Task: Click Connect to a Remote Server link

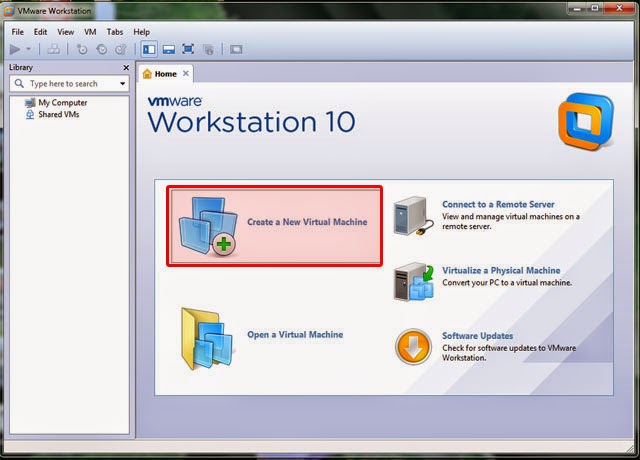Action: pos(498,204)
